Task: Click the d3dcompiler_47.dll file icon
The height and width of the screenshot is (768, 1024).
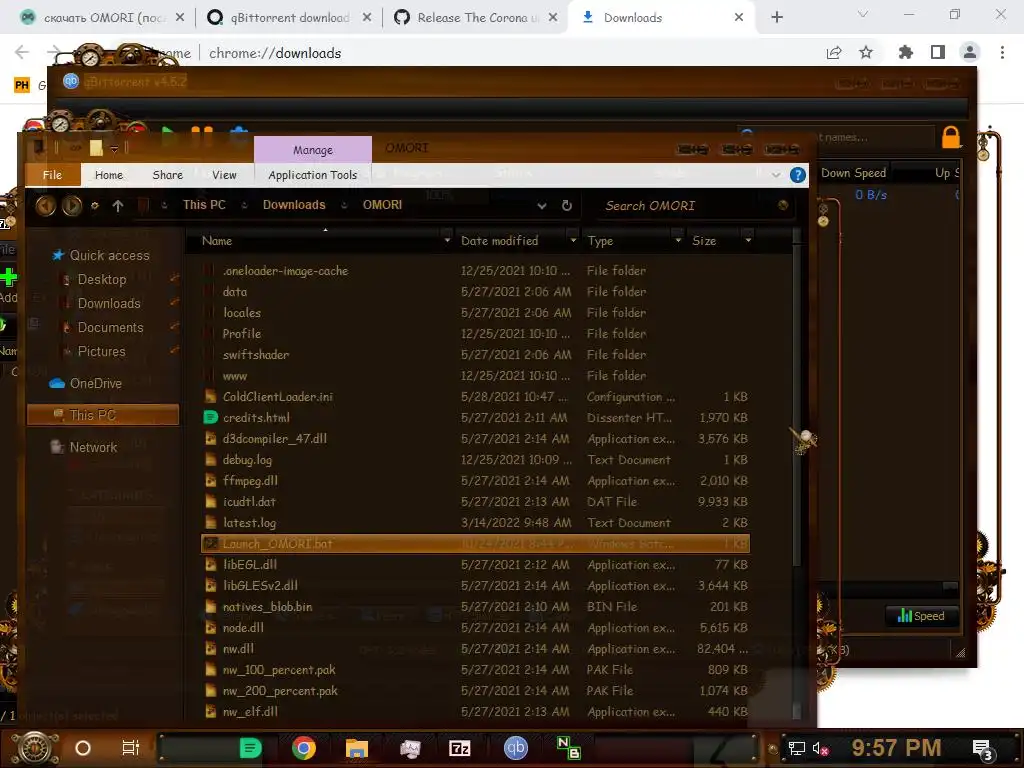Action: [x=210, y=438]
